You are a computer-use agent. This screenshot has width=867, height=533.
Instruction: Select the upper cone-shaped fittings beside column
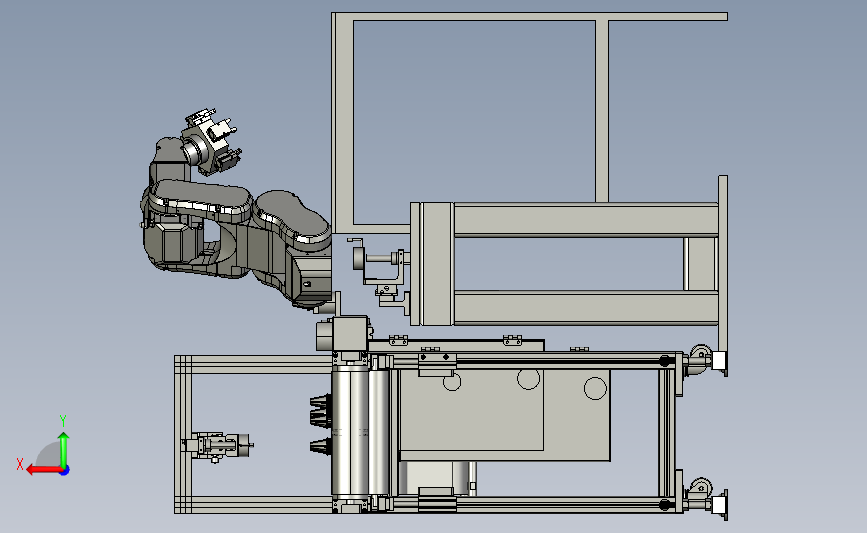click(x=320, y=411)
